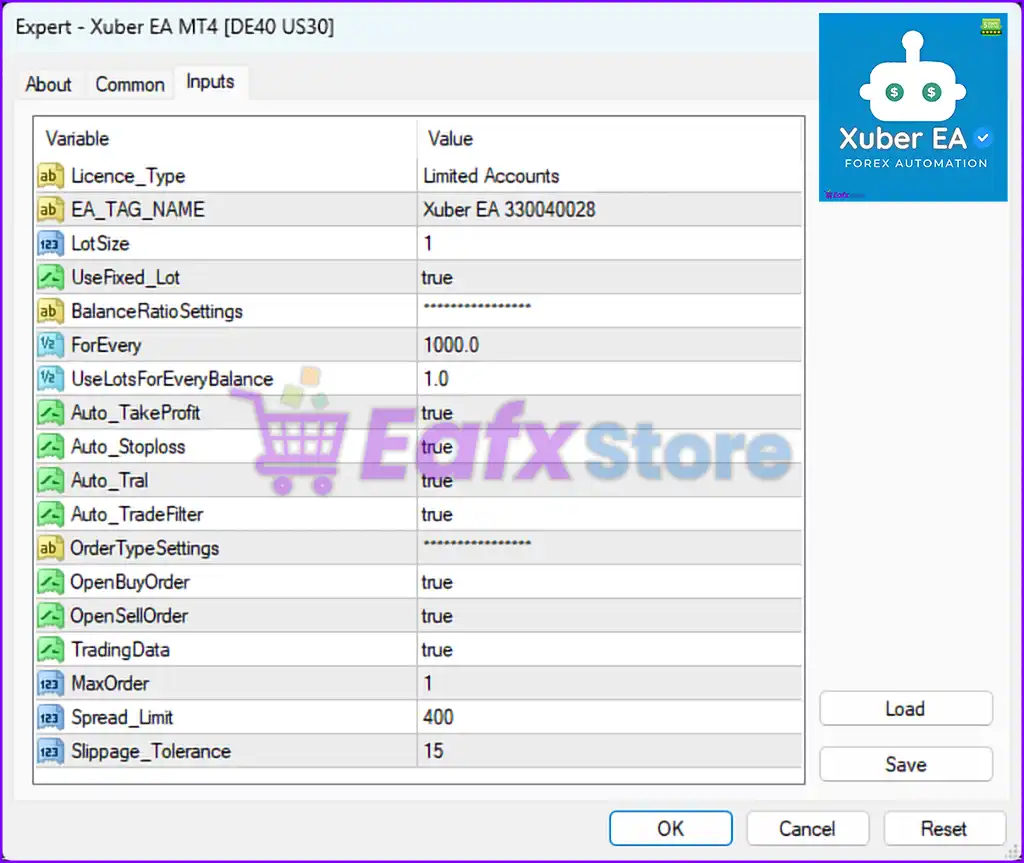
Task: Click the string icon beside OrderTypeSettings
Action: coord(50,548)
